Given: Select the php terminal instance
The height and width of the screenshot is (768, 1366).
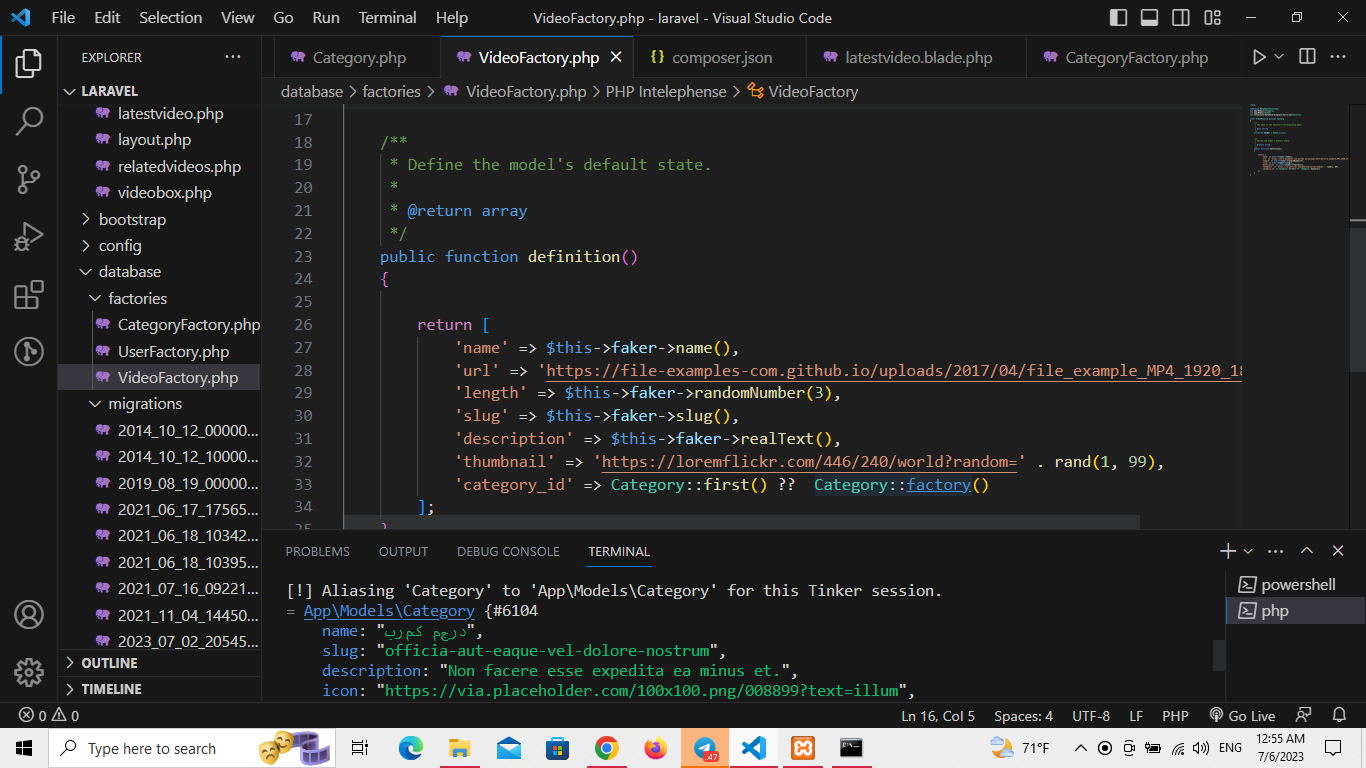Looking at the screenshot, I should click(1295, 610).
